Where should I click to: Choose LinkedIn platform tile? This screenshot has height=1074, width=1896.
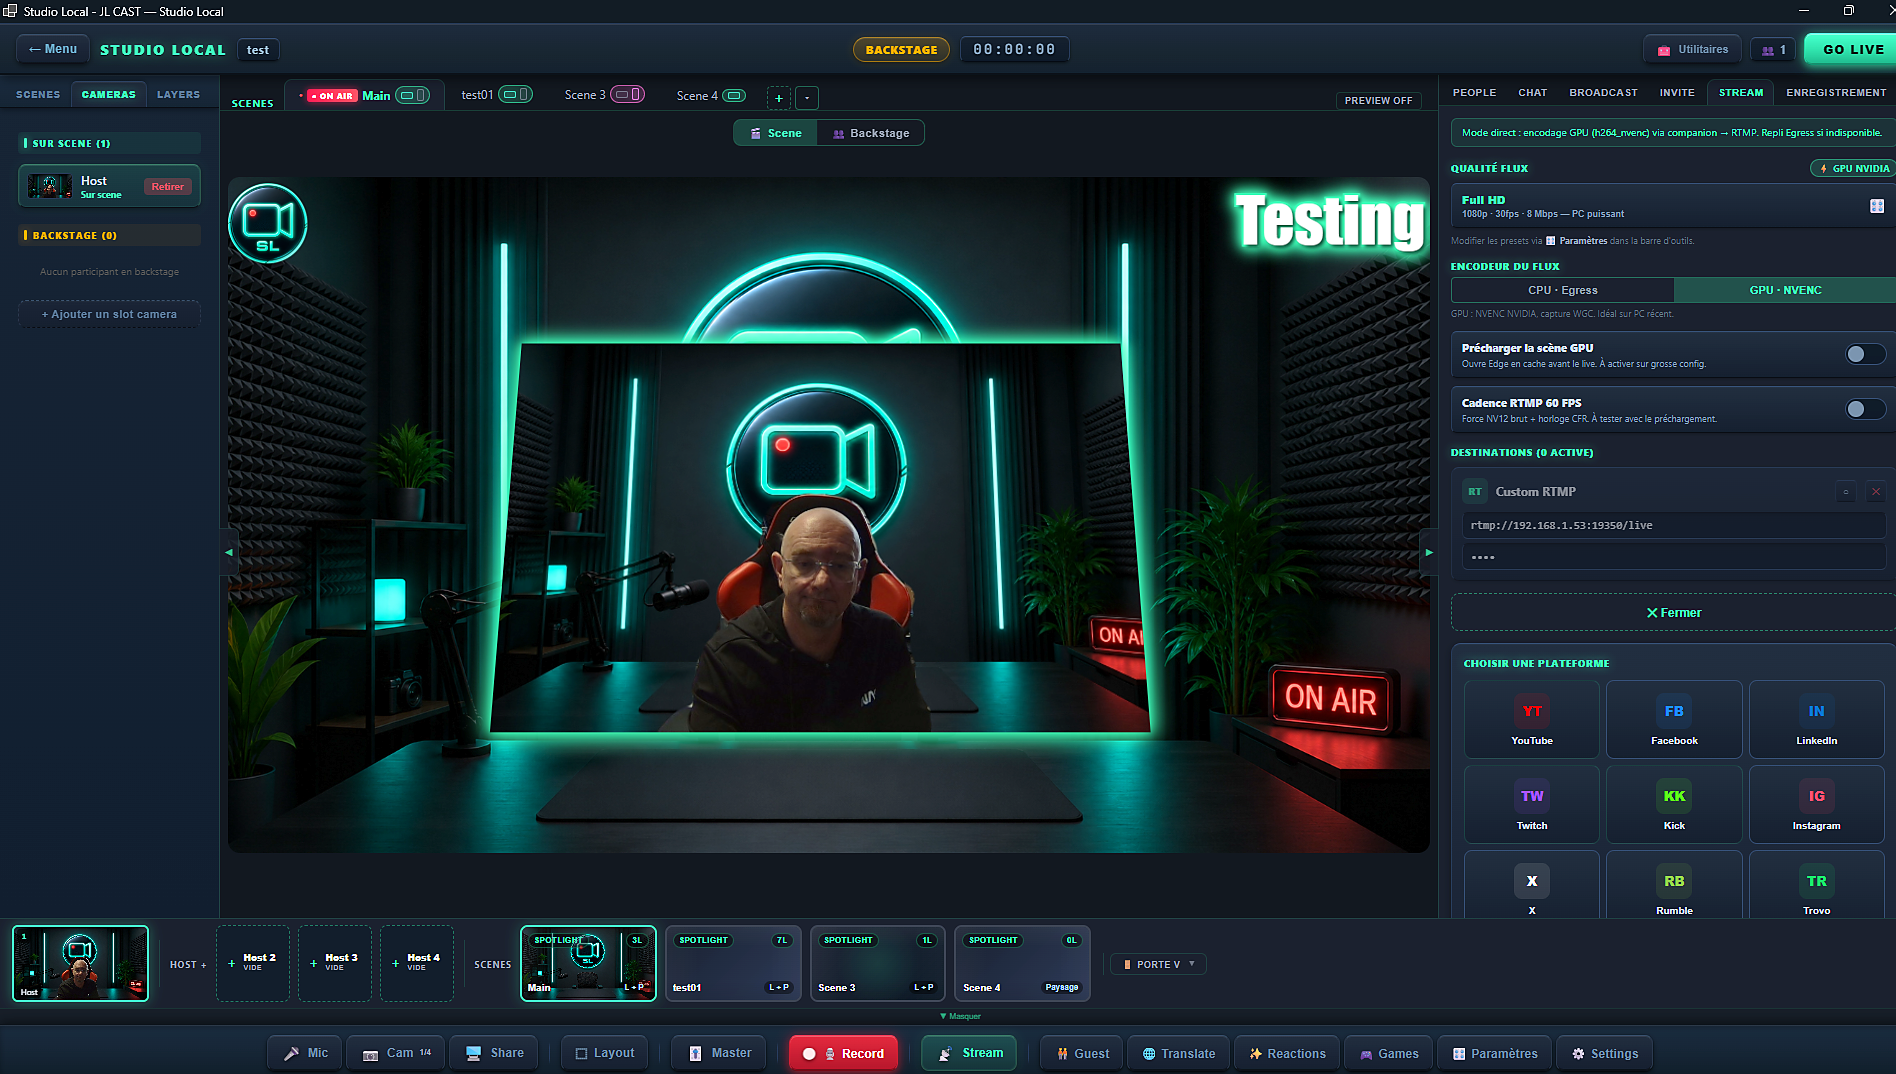[1816, 720]
